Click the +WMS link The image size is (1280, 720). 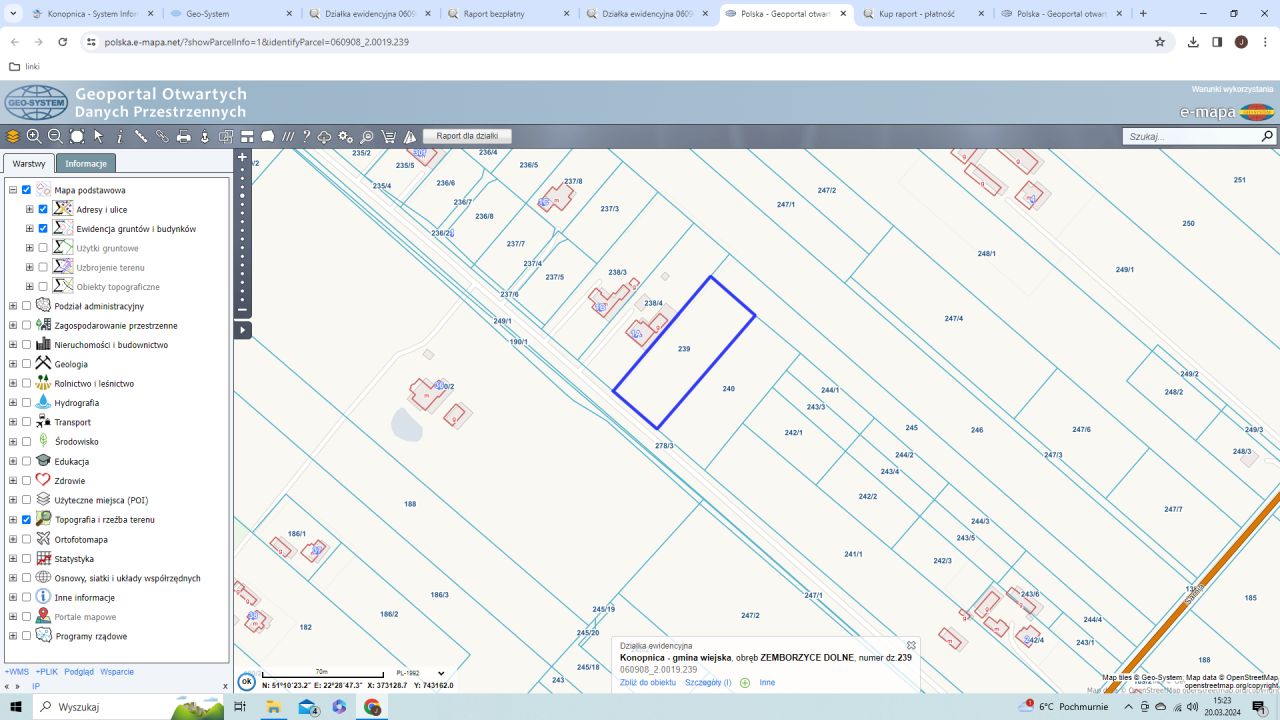pyautogui.click(x=17, y=672)
